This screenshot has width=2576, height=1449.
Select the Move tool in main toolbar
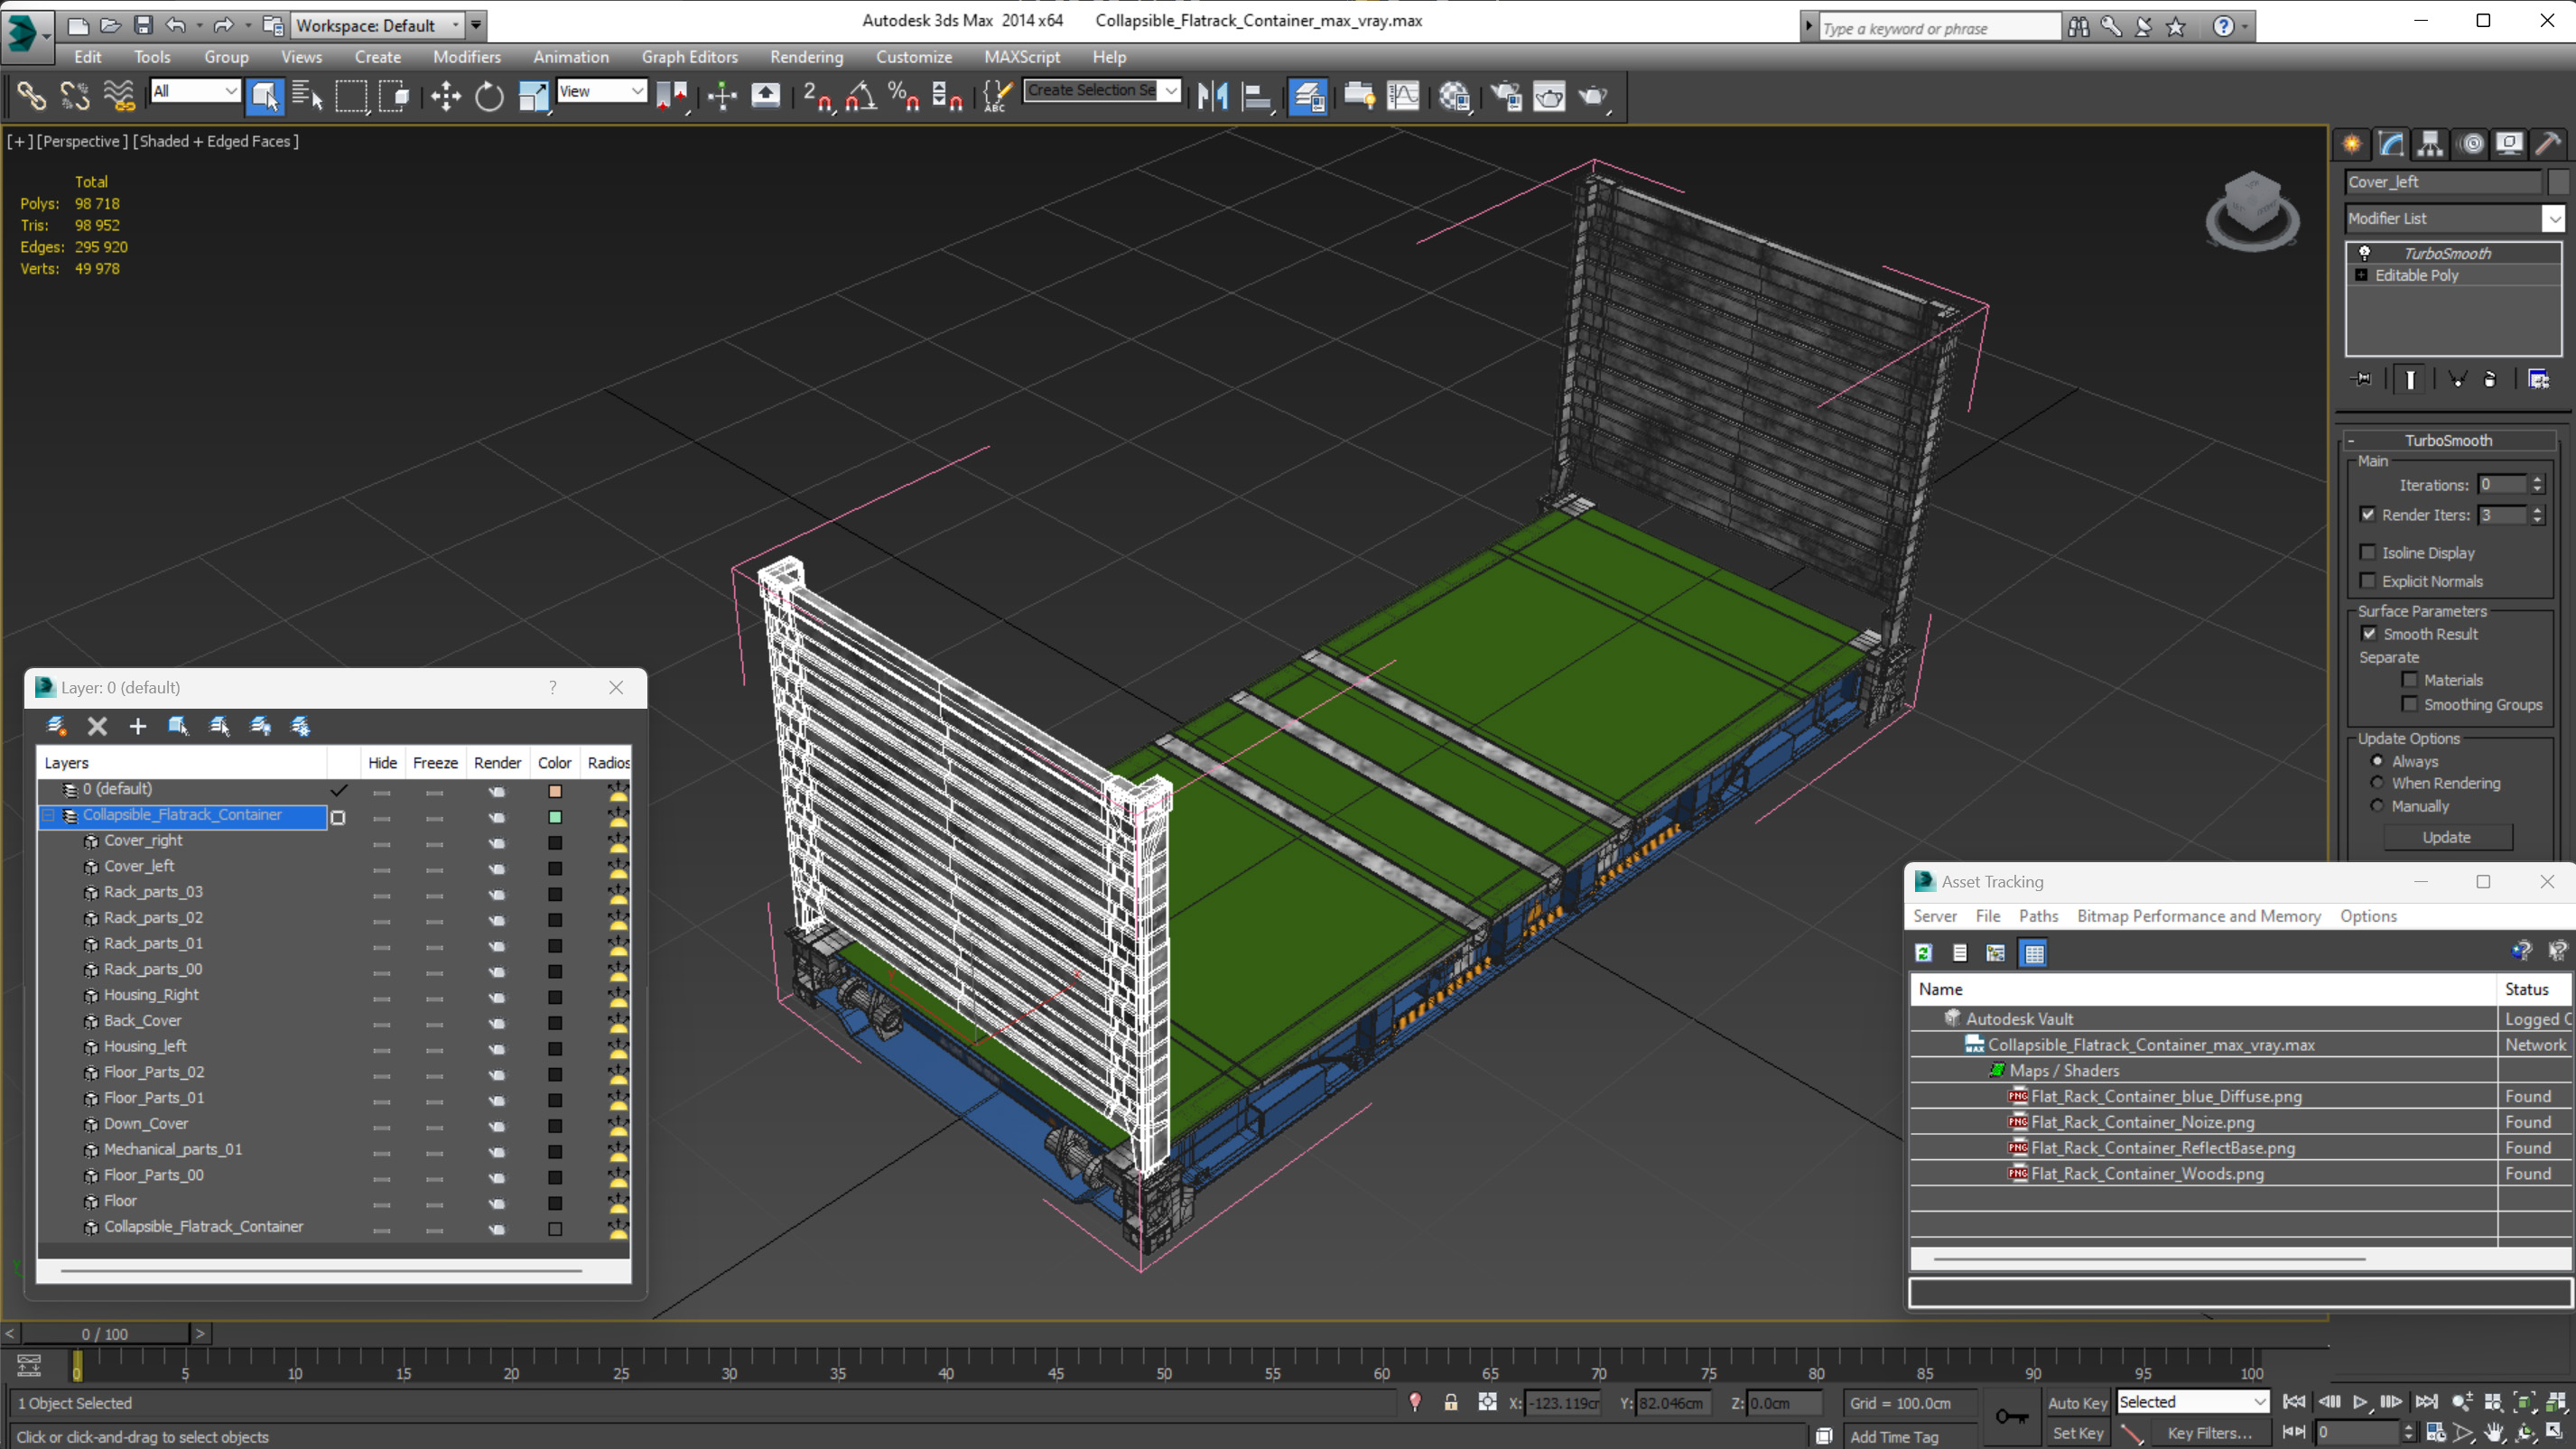click(x=446, y=96)
